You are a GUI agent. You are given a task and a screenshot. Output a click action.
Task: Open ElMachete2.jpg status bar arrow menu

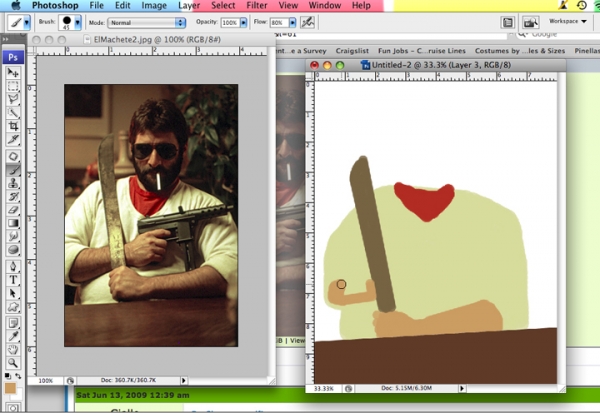pos(184,380)
